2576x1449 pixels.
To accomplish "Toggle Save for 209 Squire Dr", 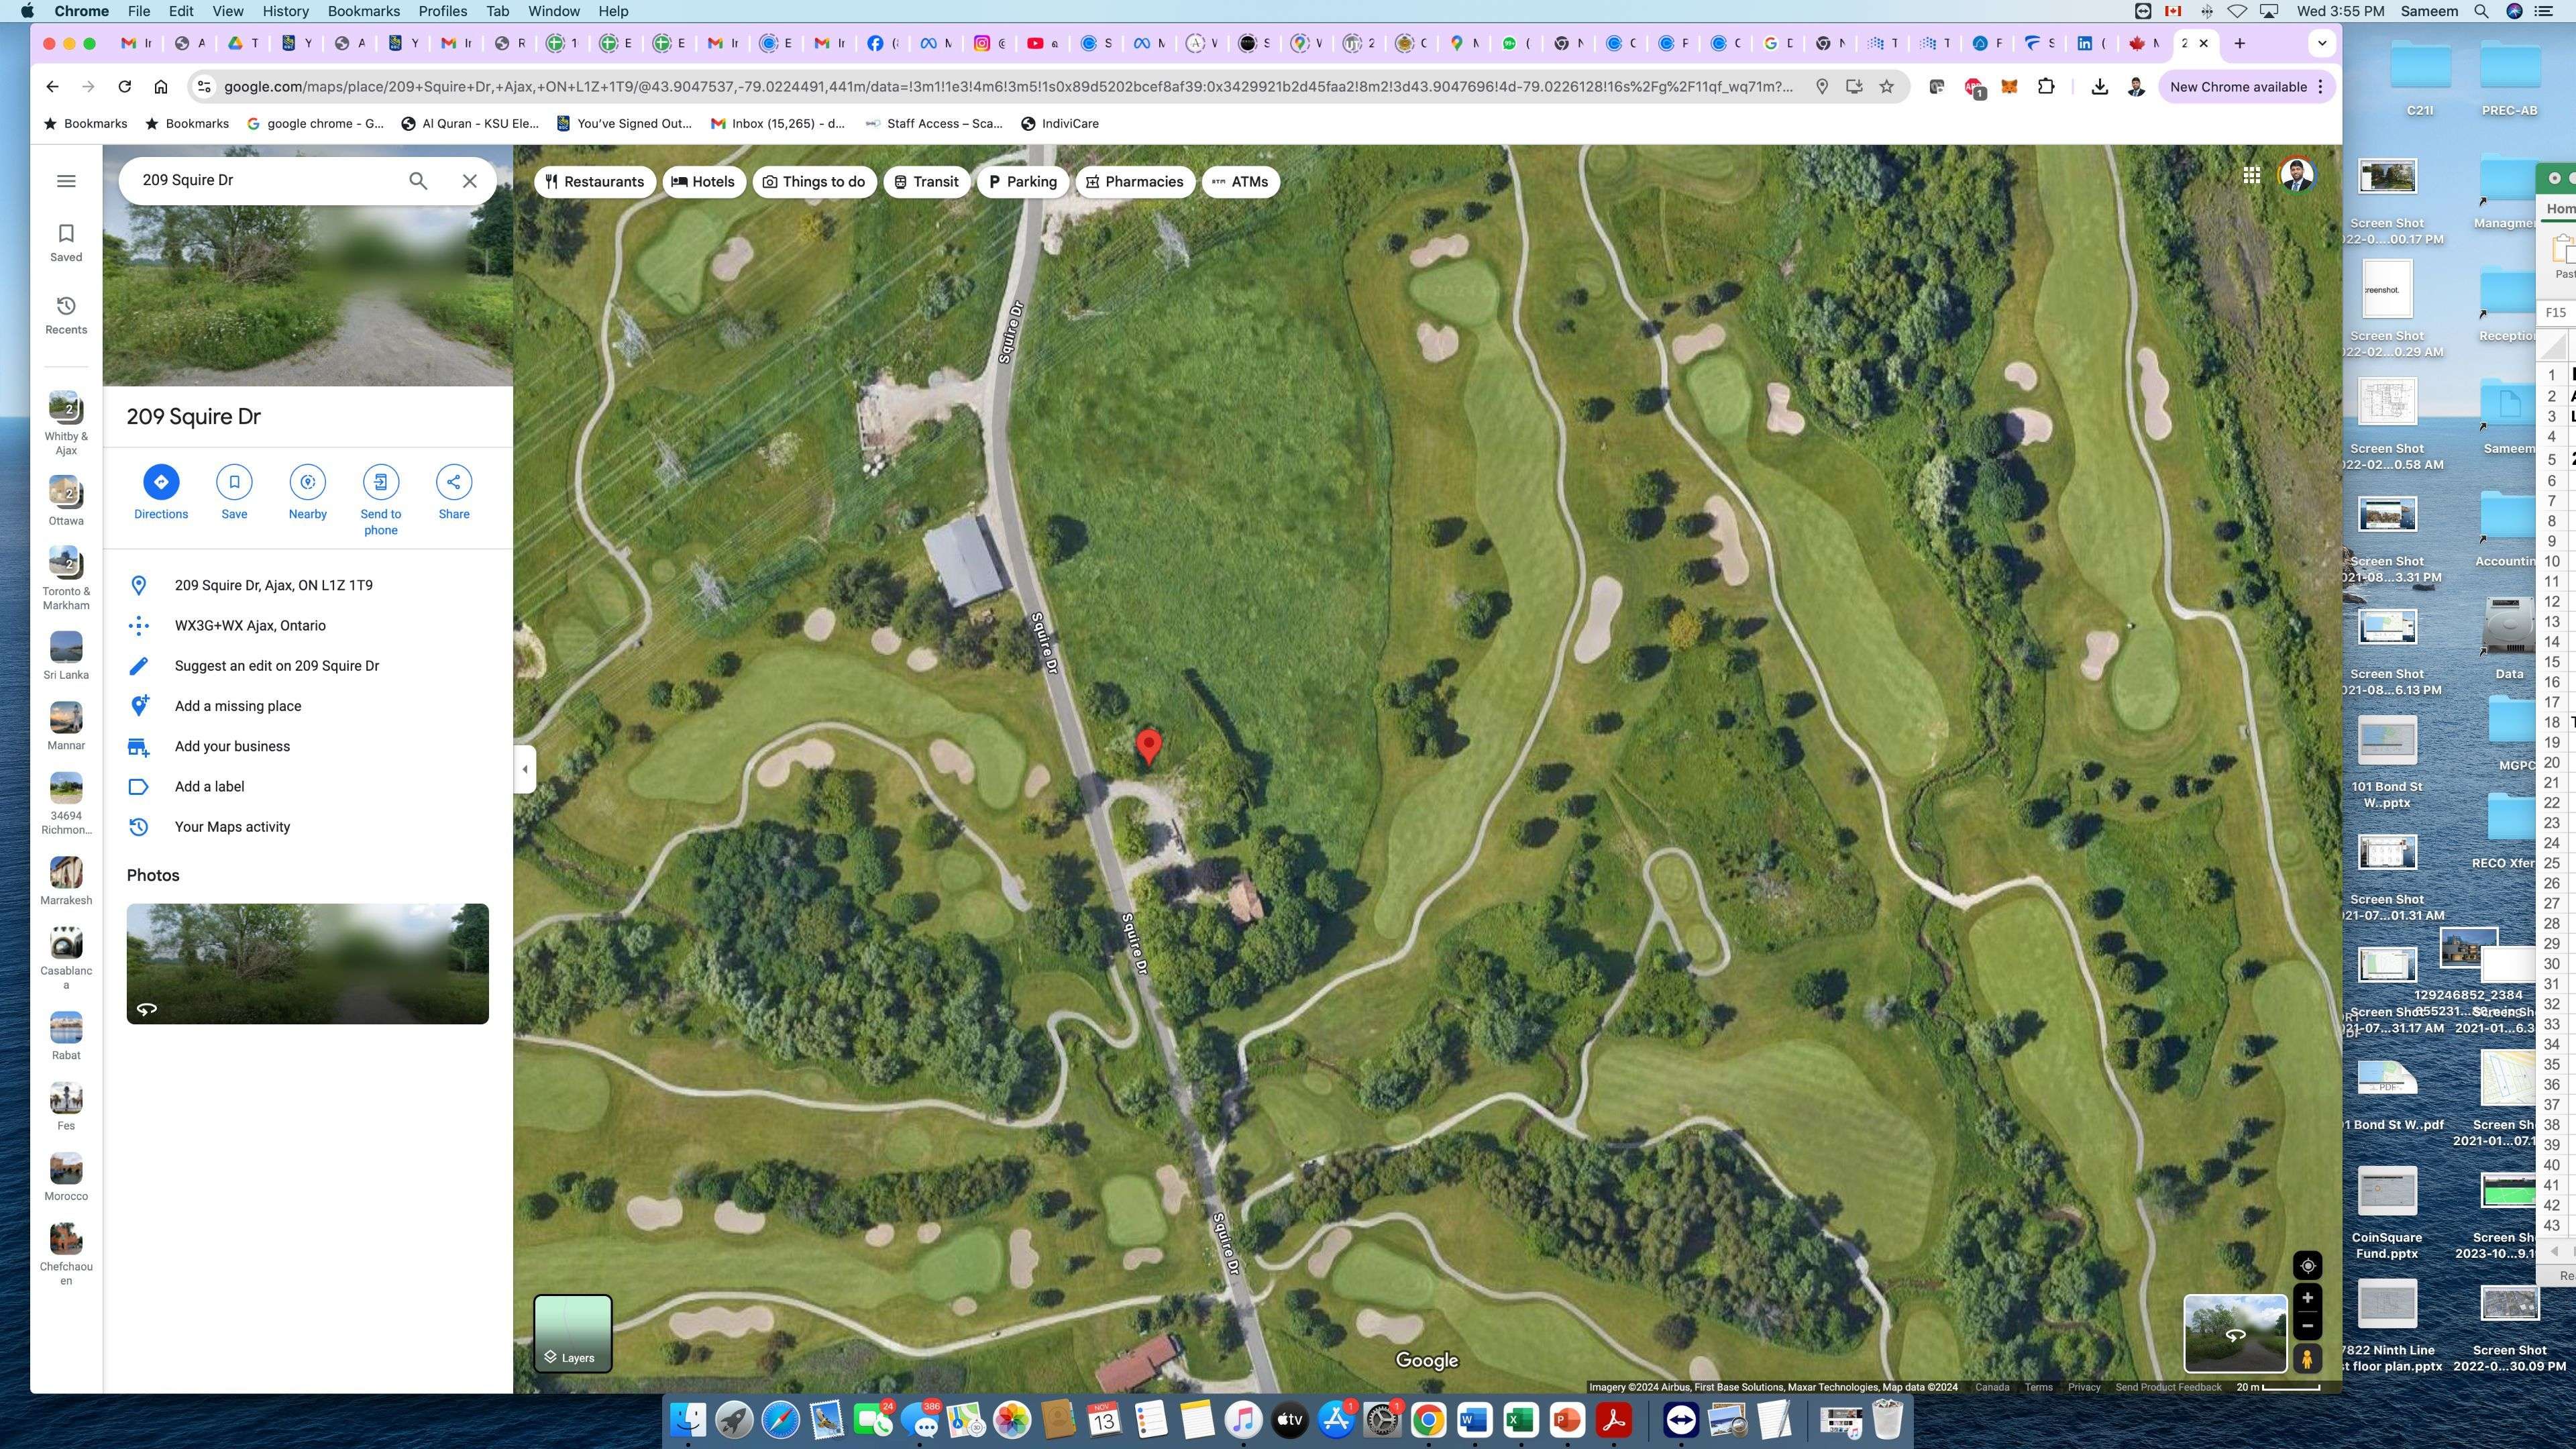I will pos(234,482).
